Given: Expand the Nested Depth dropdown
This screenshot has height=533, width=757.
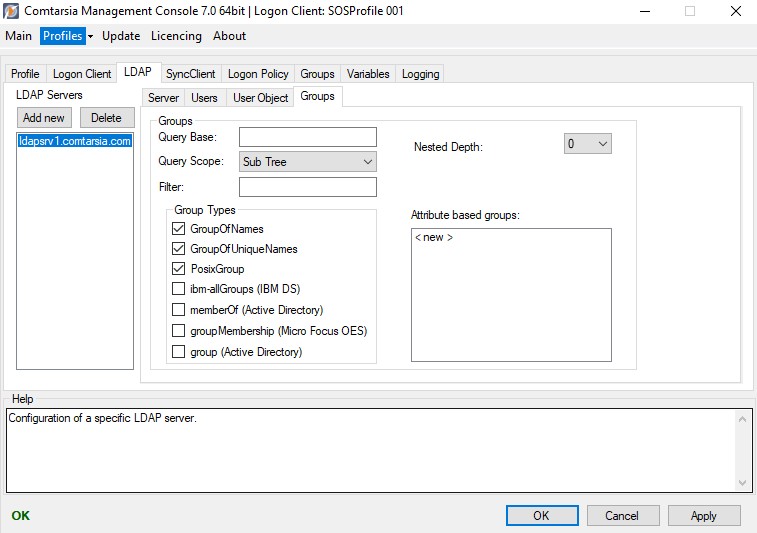Looking at the screenshot, I should coord(587,144).
